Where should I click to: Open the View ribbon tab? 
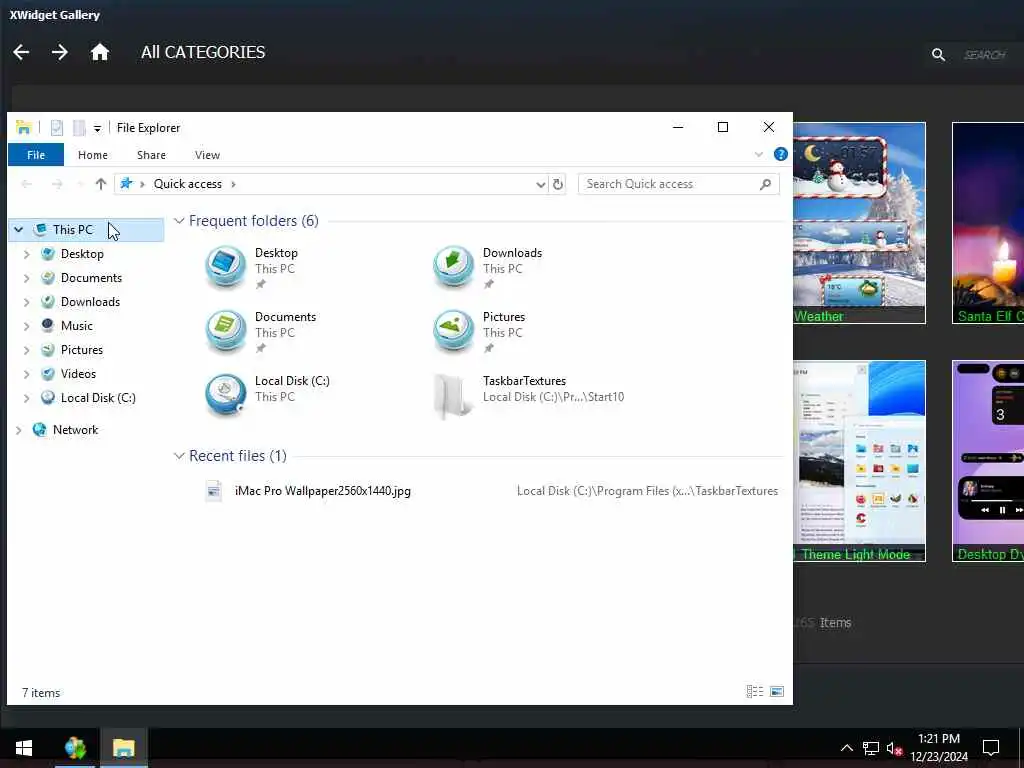click(x=207, y=155)
